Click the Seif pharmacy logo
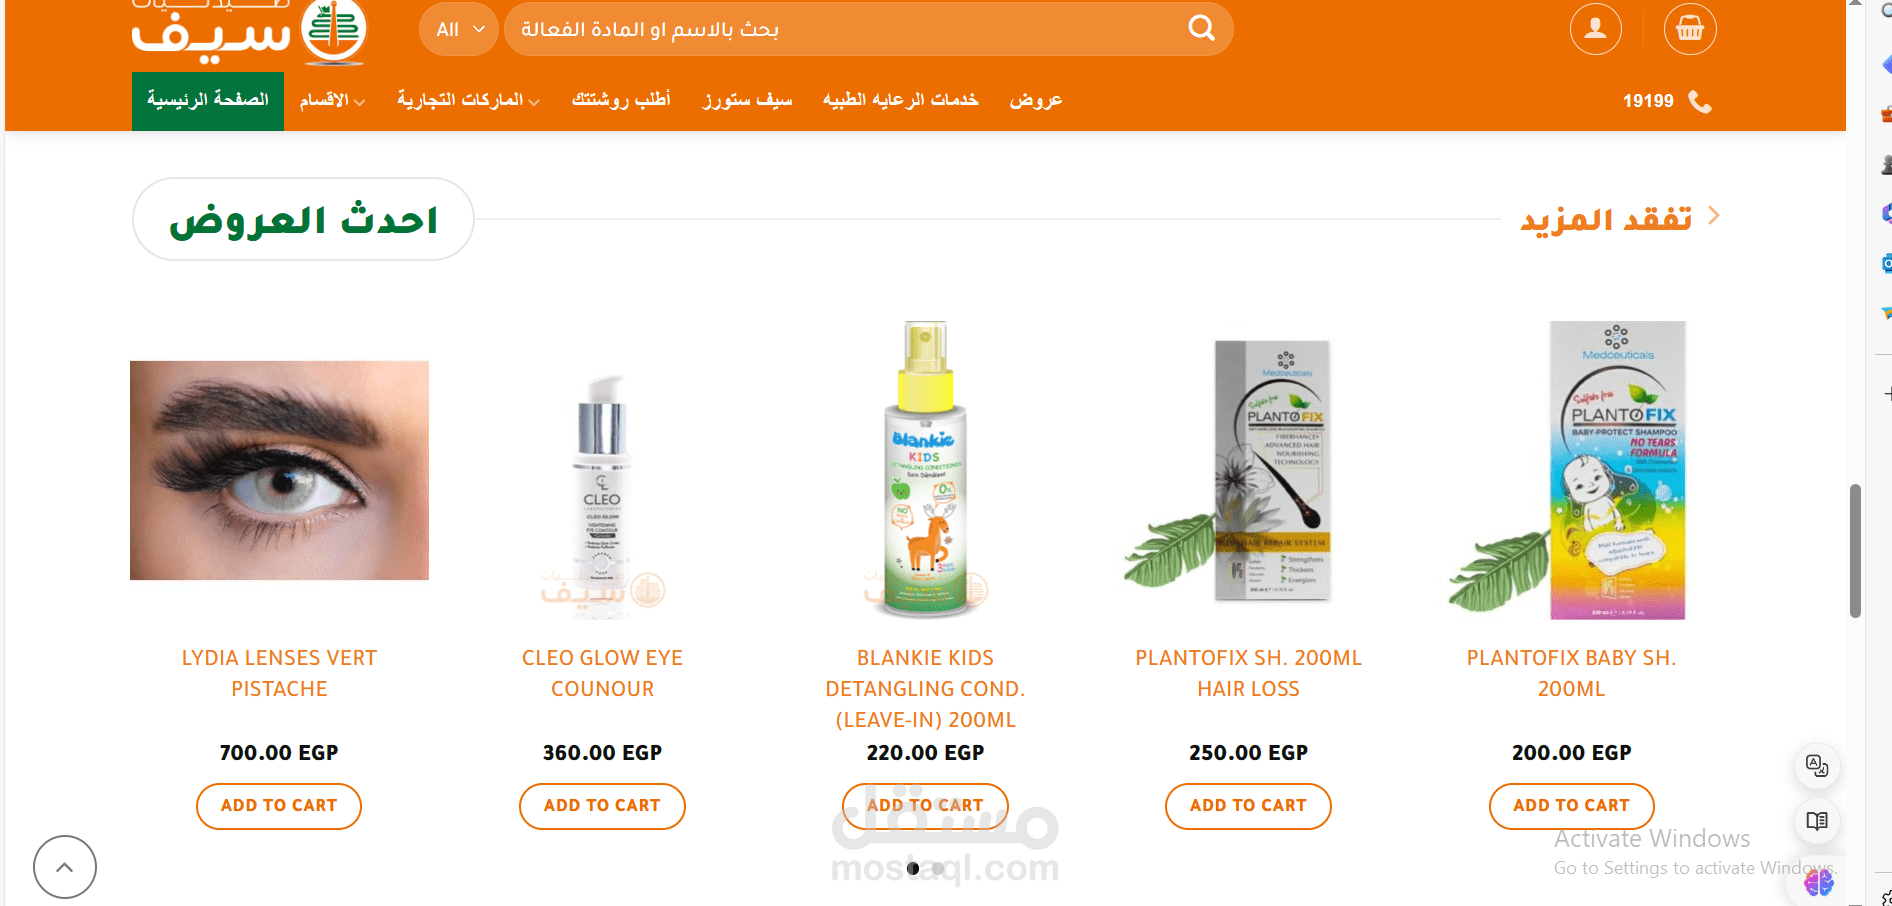1892x906 pixels. click(249, 33)
